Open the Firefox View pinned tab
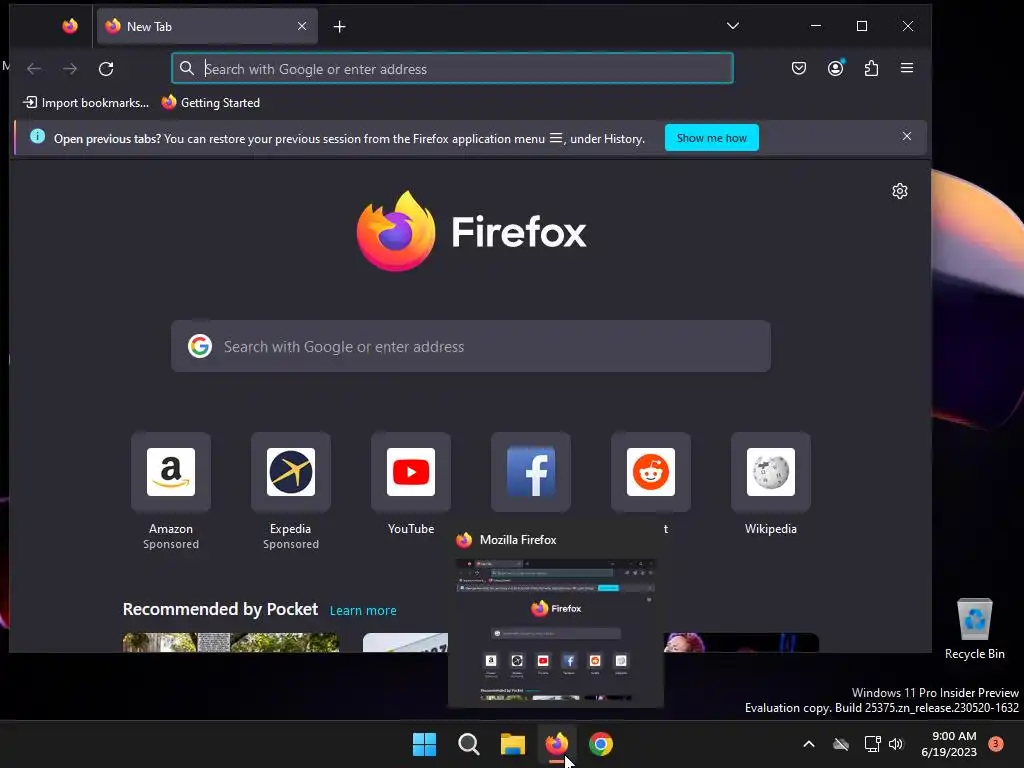 (x=70, y=26)
